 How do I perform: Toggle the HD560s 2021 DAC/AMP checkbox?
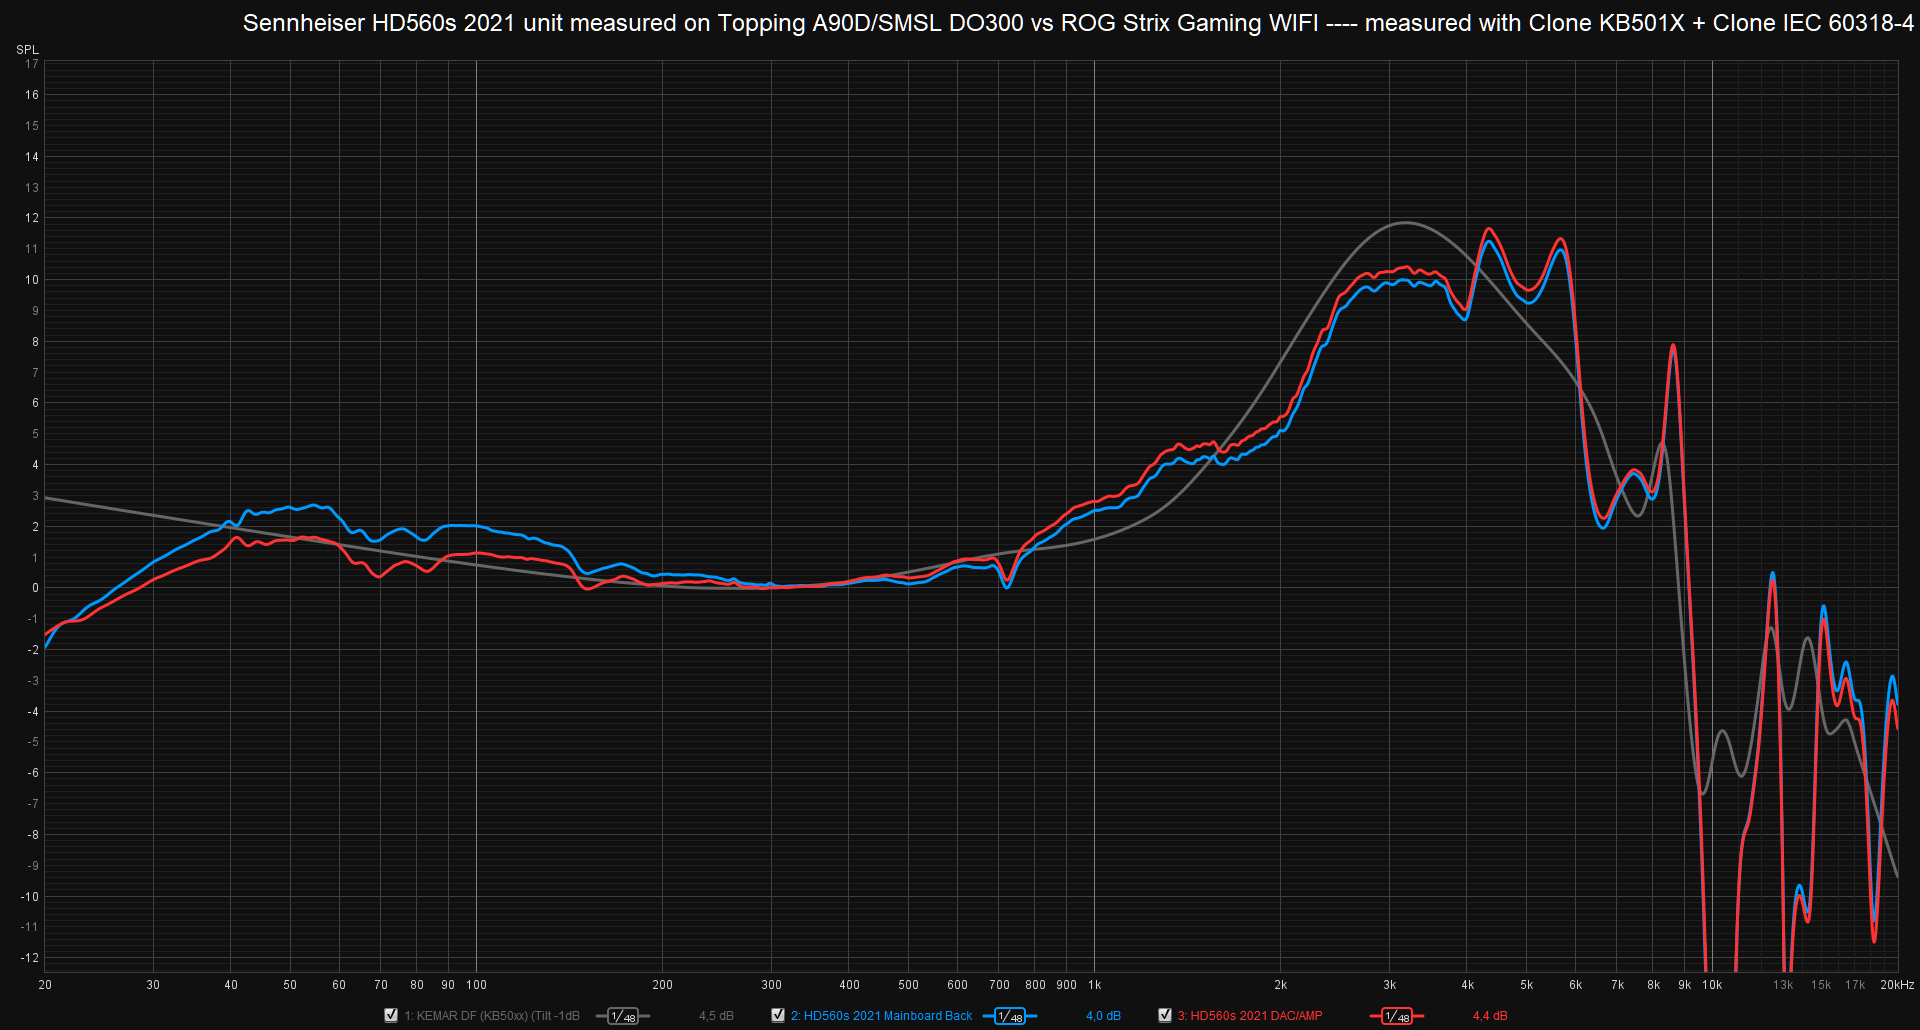click(x=1165, y=1015)
